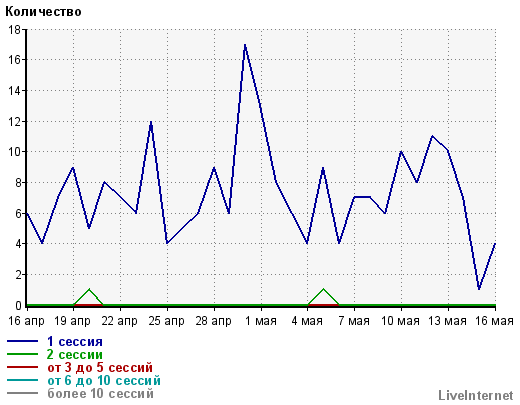Screen dimensions: 520x405
Task: Click the red 'от 3 до 5 сессий' legend line
Action: pyautogui.click(x=22, y=367)
